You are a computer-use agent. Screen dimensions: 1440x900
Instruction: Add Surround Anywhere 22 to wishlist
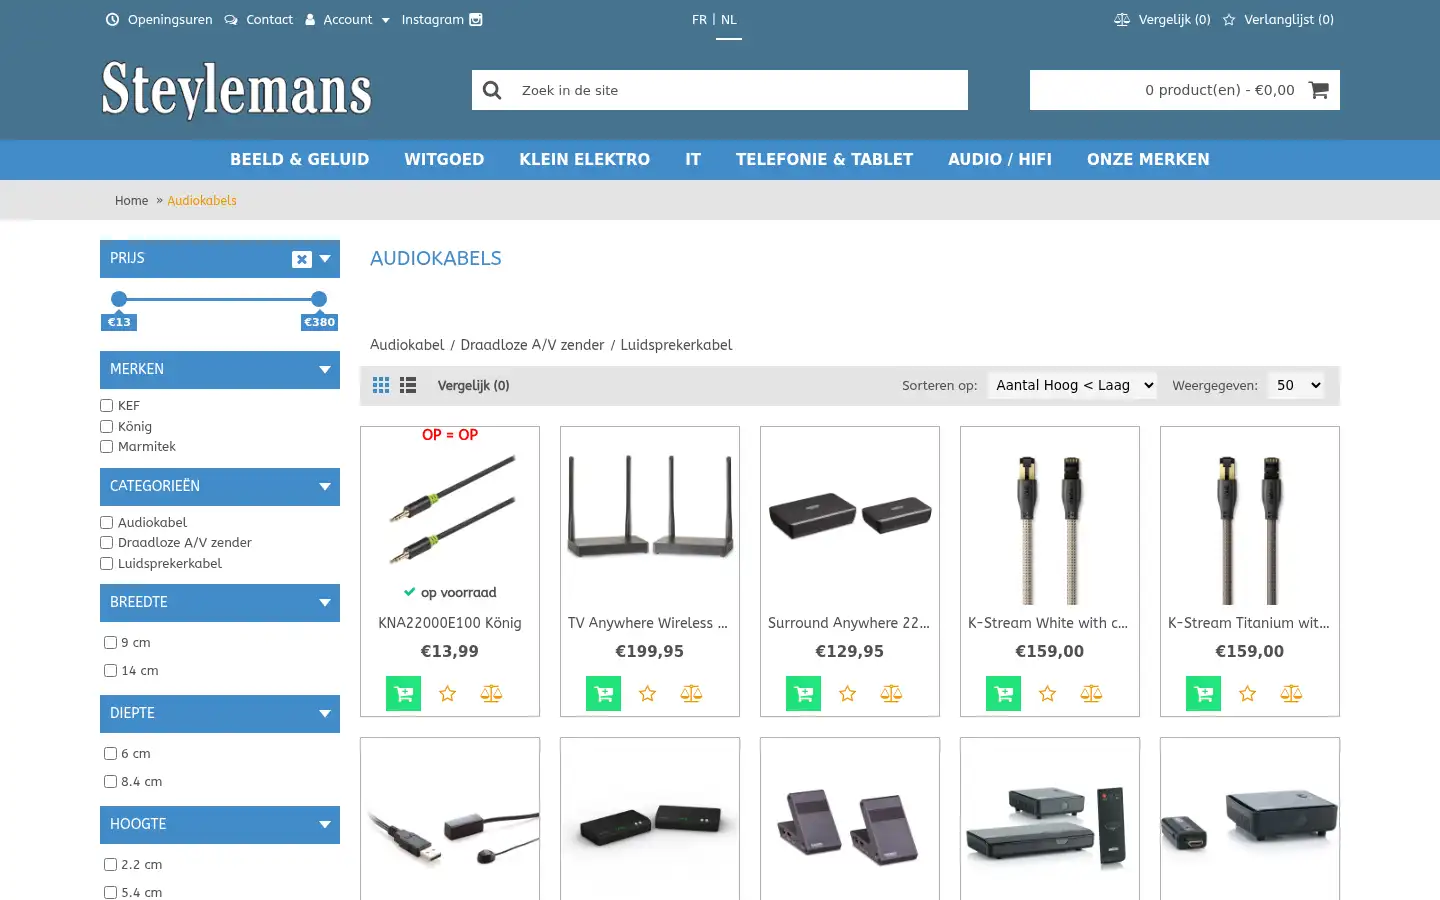847,693
